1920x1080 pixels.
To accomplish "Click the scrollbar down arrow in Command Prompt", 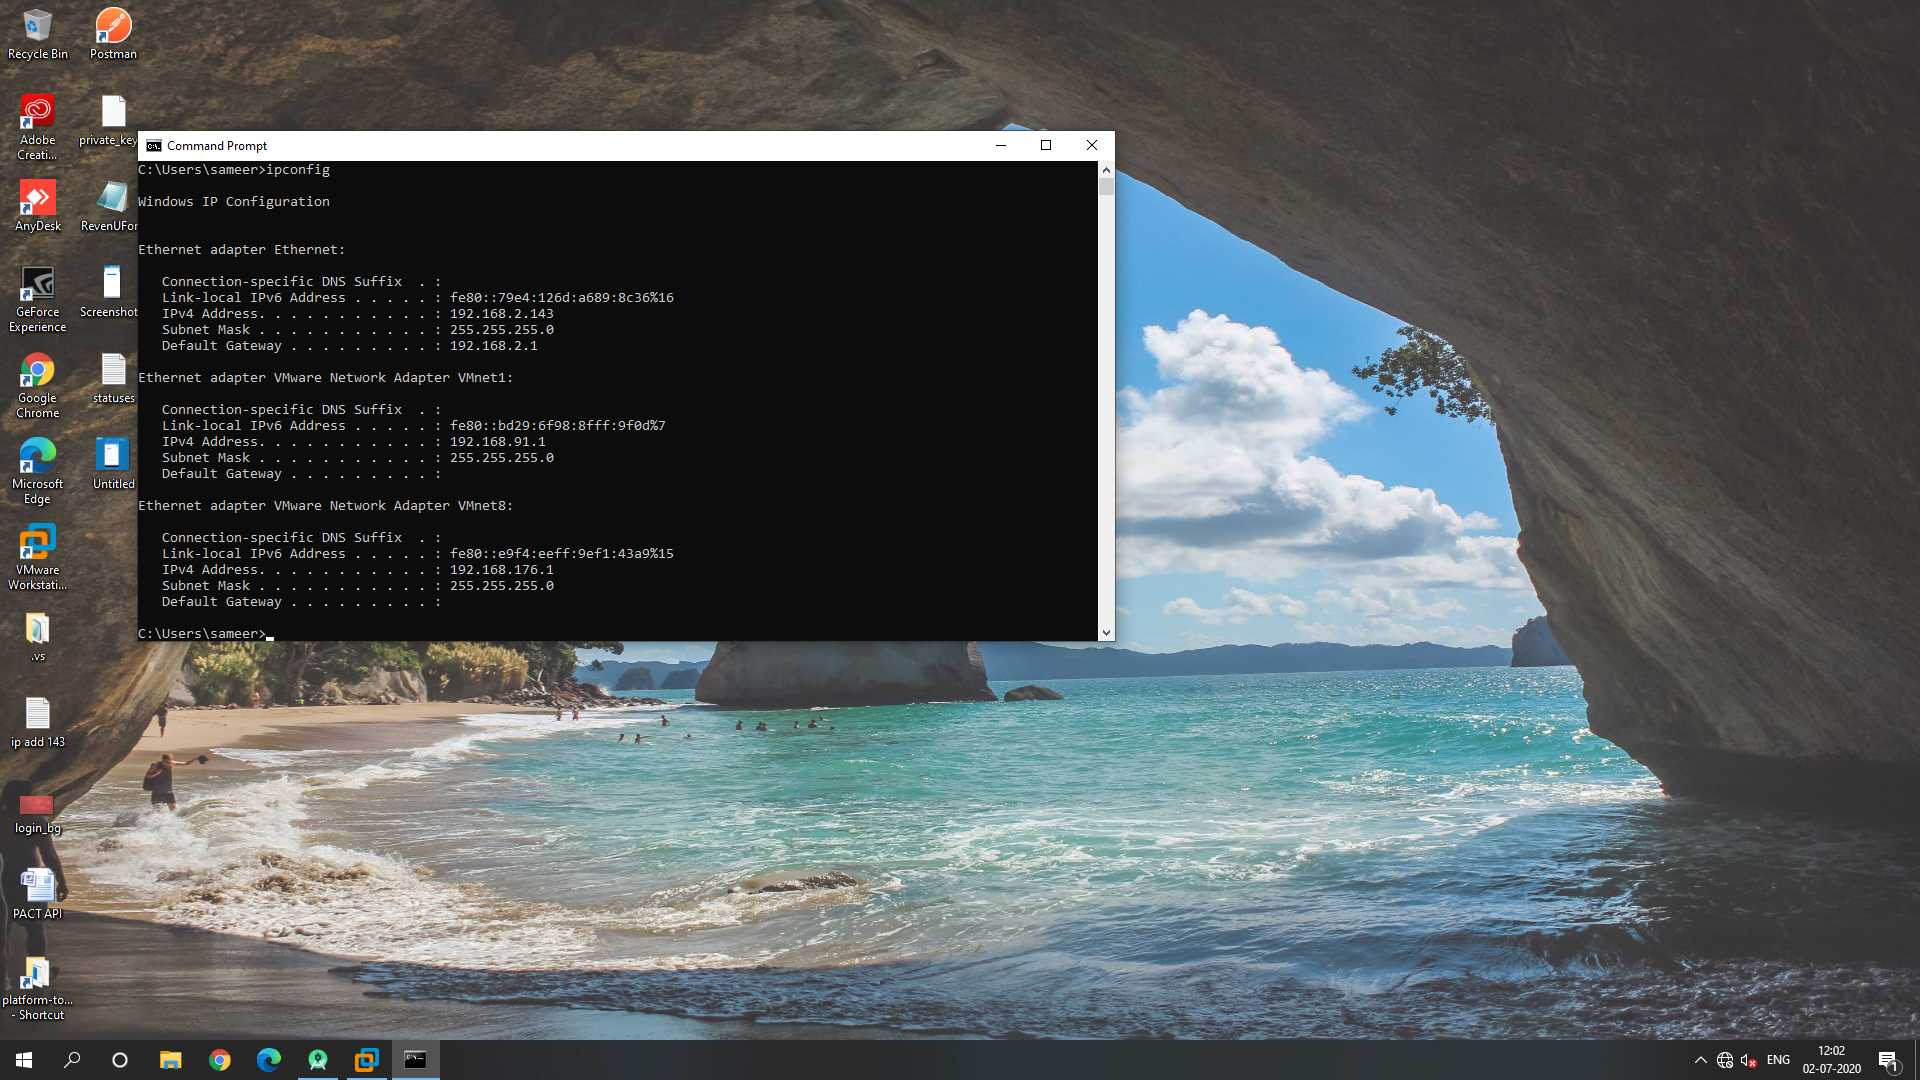I will pyautogui.click(x=1106, y=632).
